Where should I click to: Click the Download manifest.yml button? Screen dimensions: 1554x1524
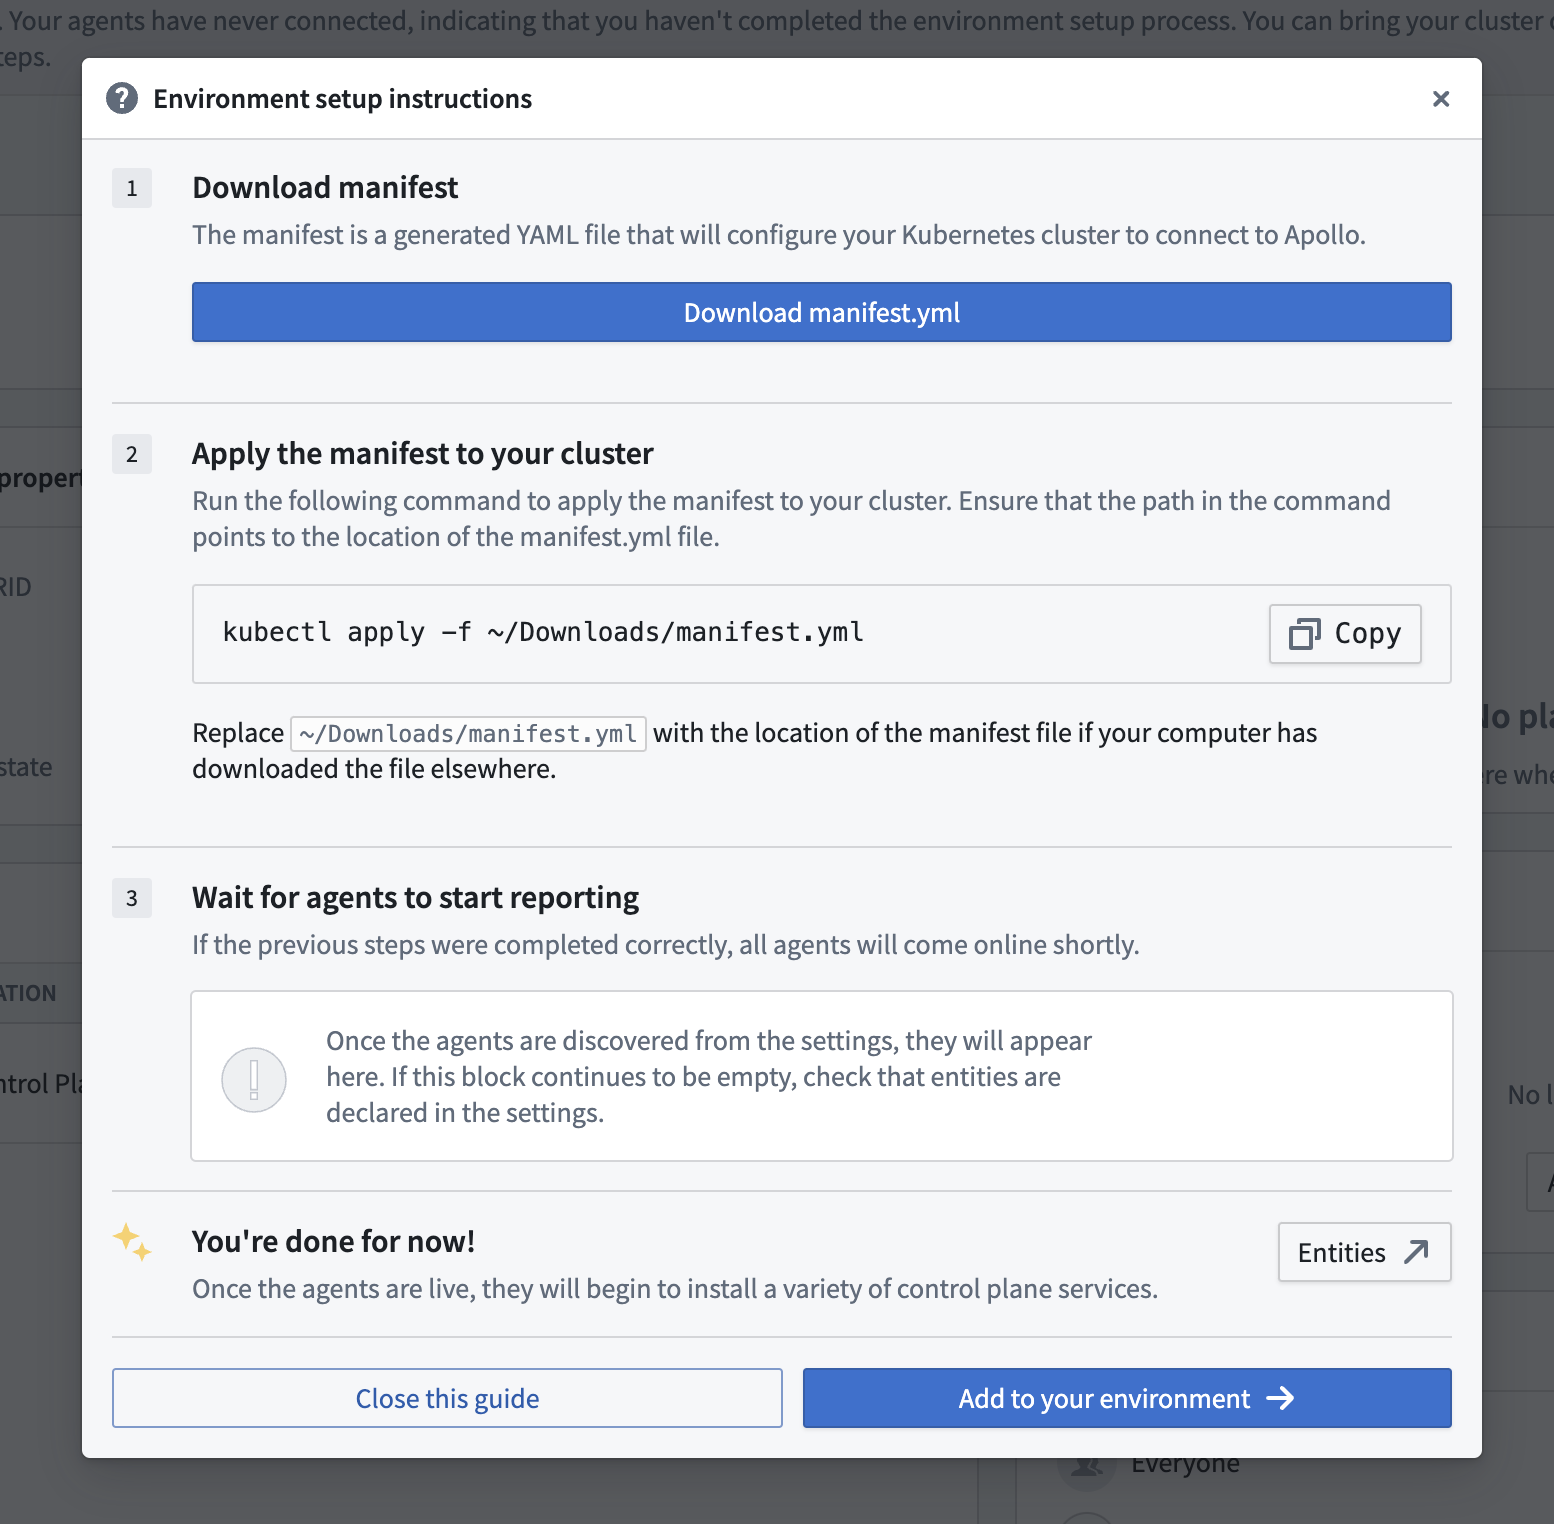821,312
